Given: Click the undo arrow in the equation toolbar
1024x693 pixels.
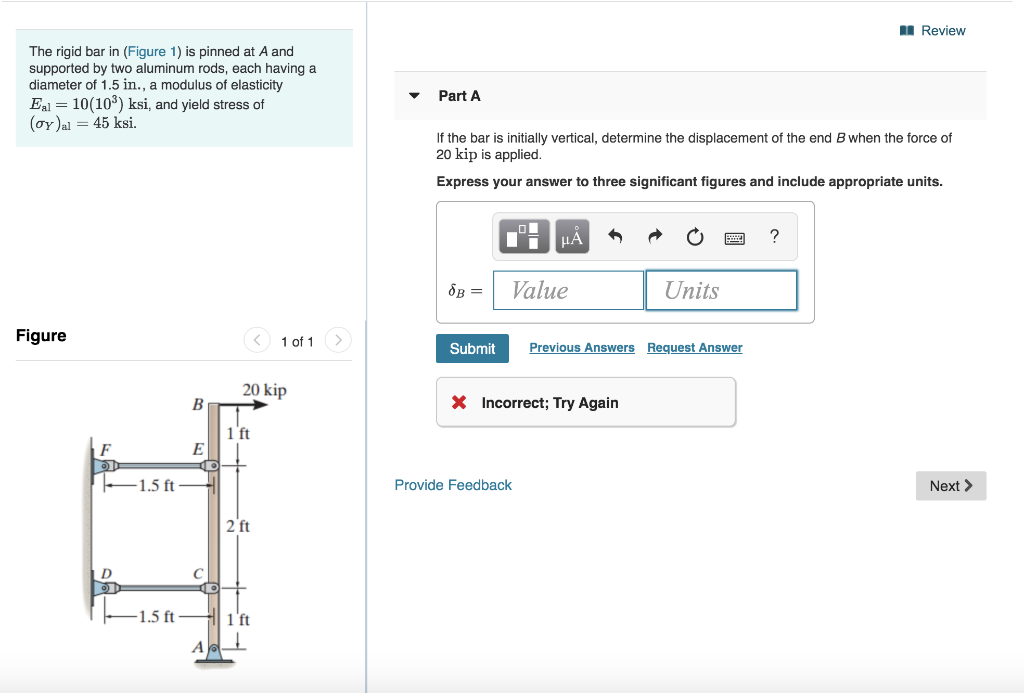Looking at the screenshot, I should pyautogui.click(x=614, y=236).
